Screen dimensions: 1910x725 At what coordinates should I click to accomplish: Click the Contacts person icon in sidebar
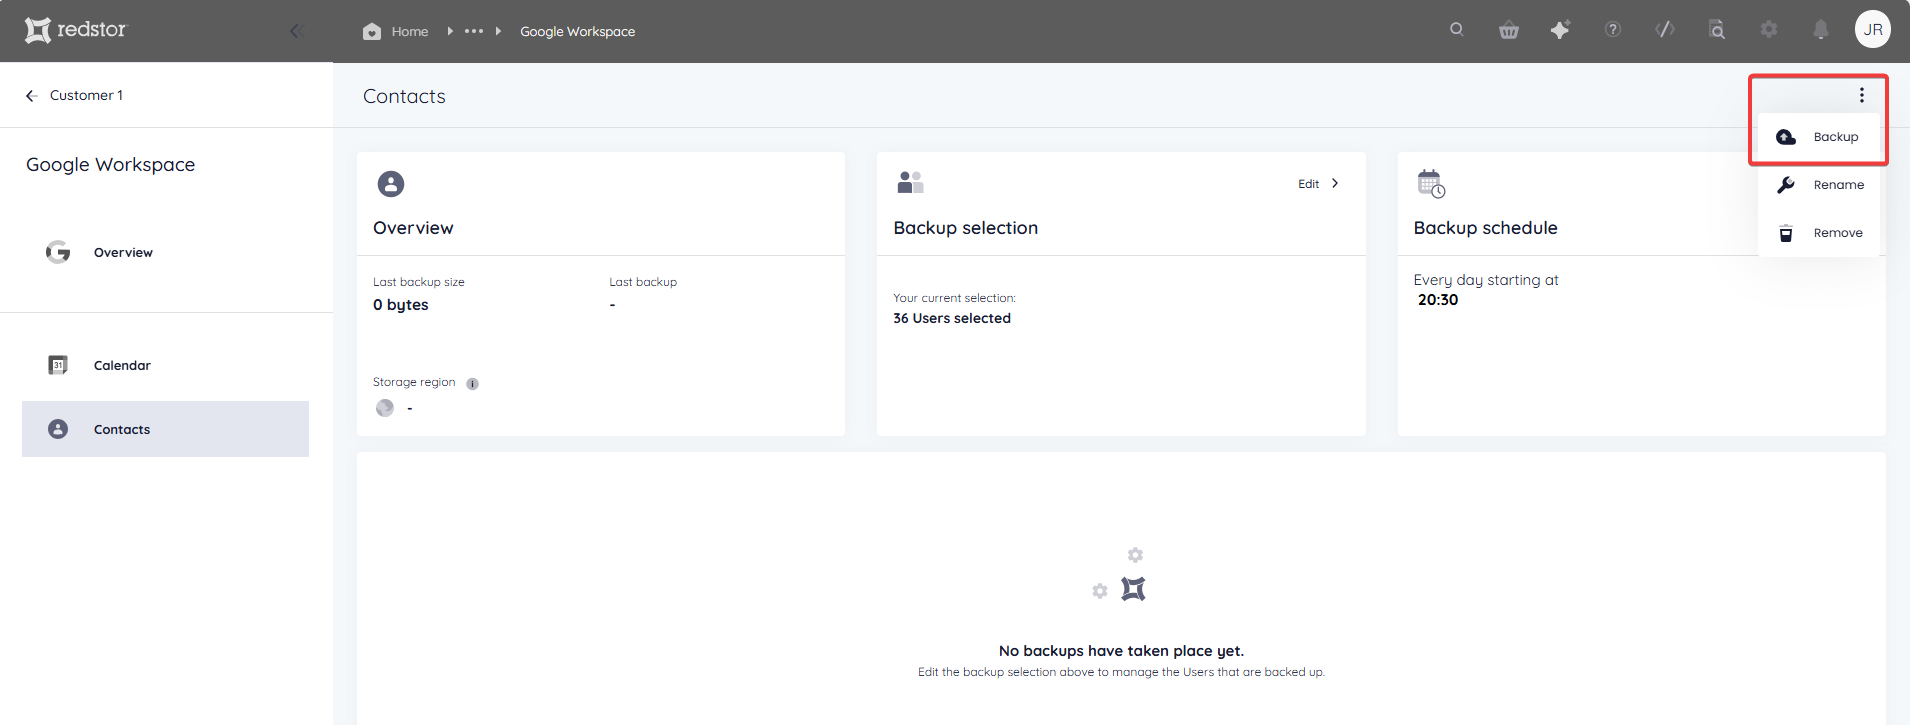coord(58,429)
